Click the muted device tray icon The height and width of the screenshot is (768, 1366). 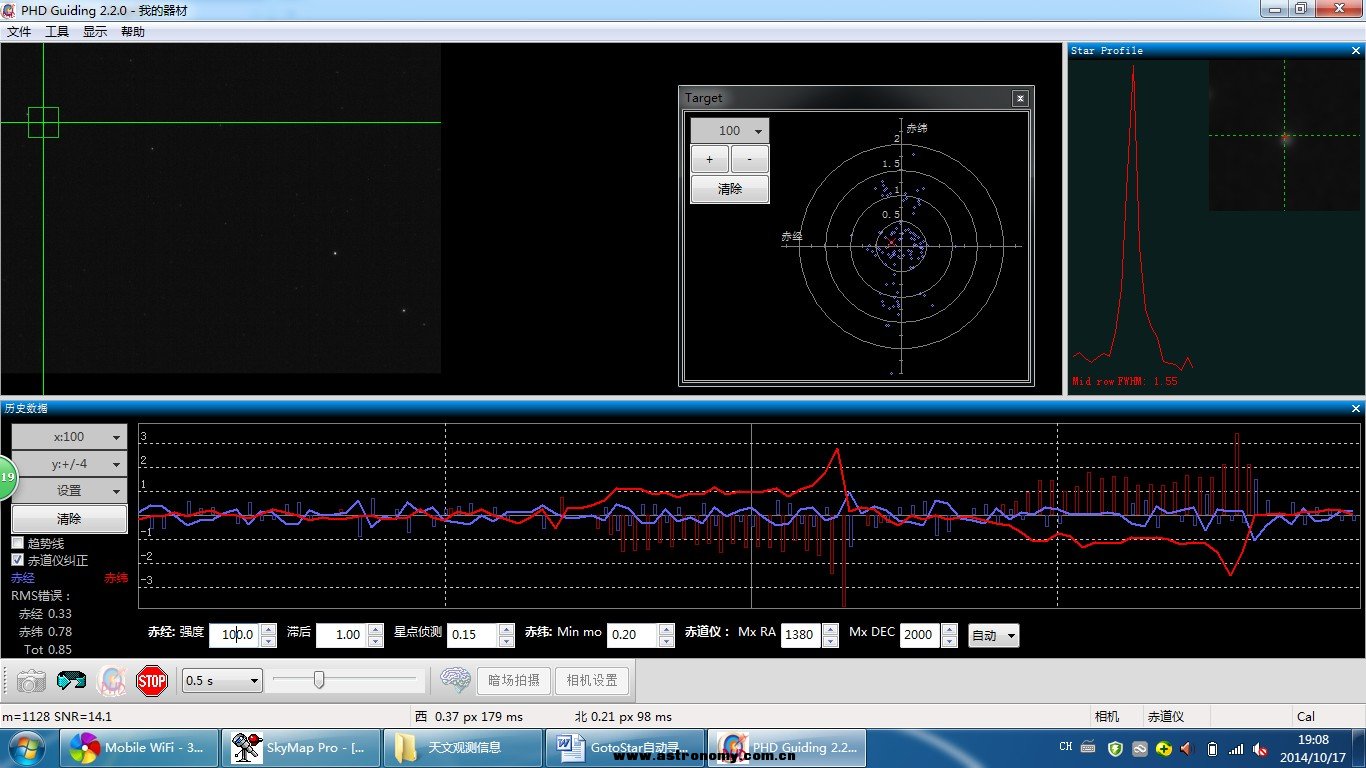pyautogui.click(x=1261, y=748)
